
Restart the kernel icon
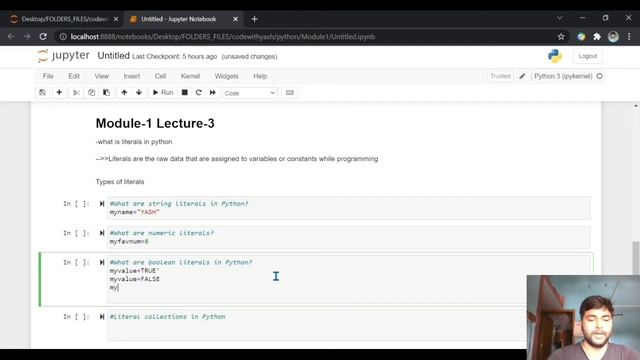pyautogui.click(x=198, y=93)
